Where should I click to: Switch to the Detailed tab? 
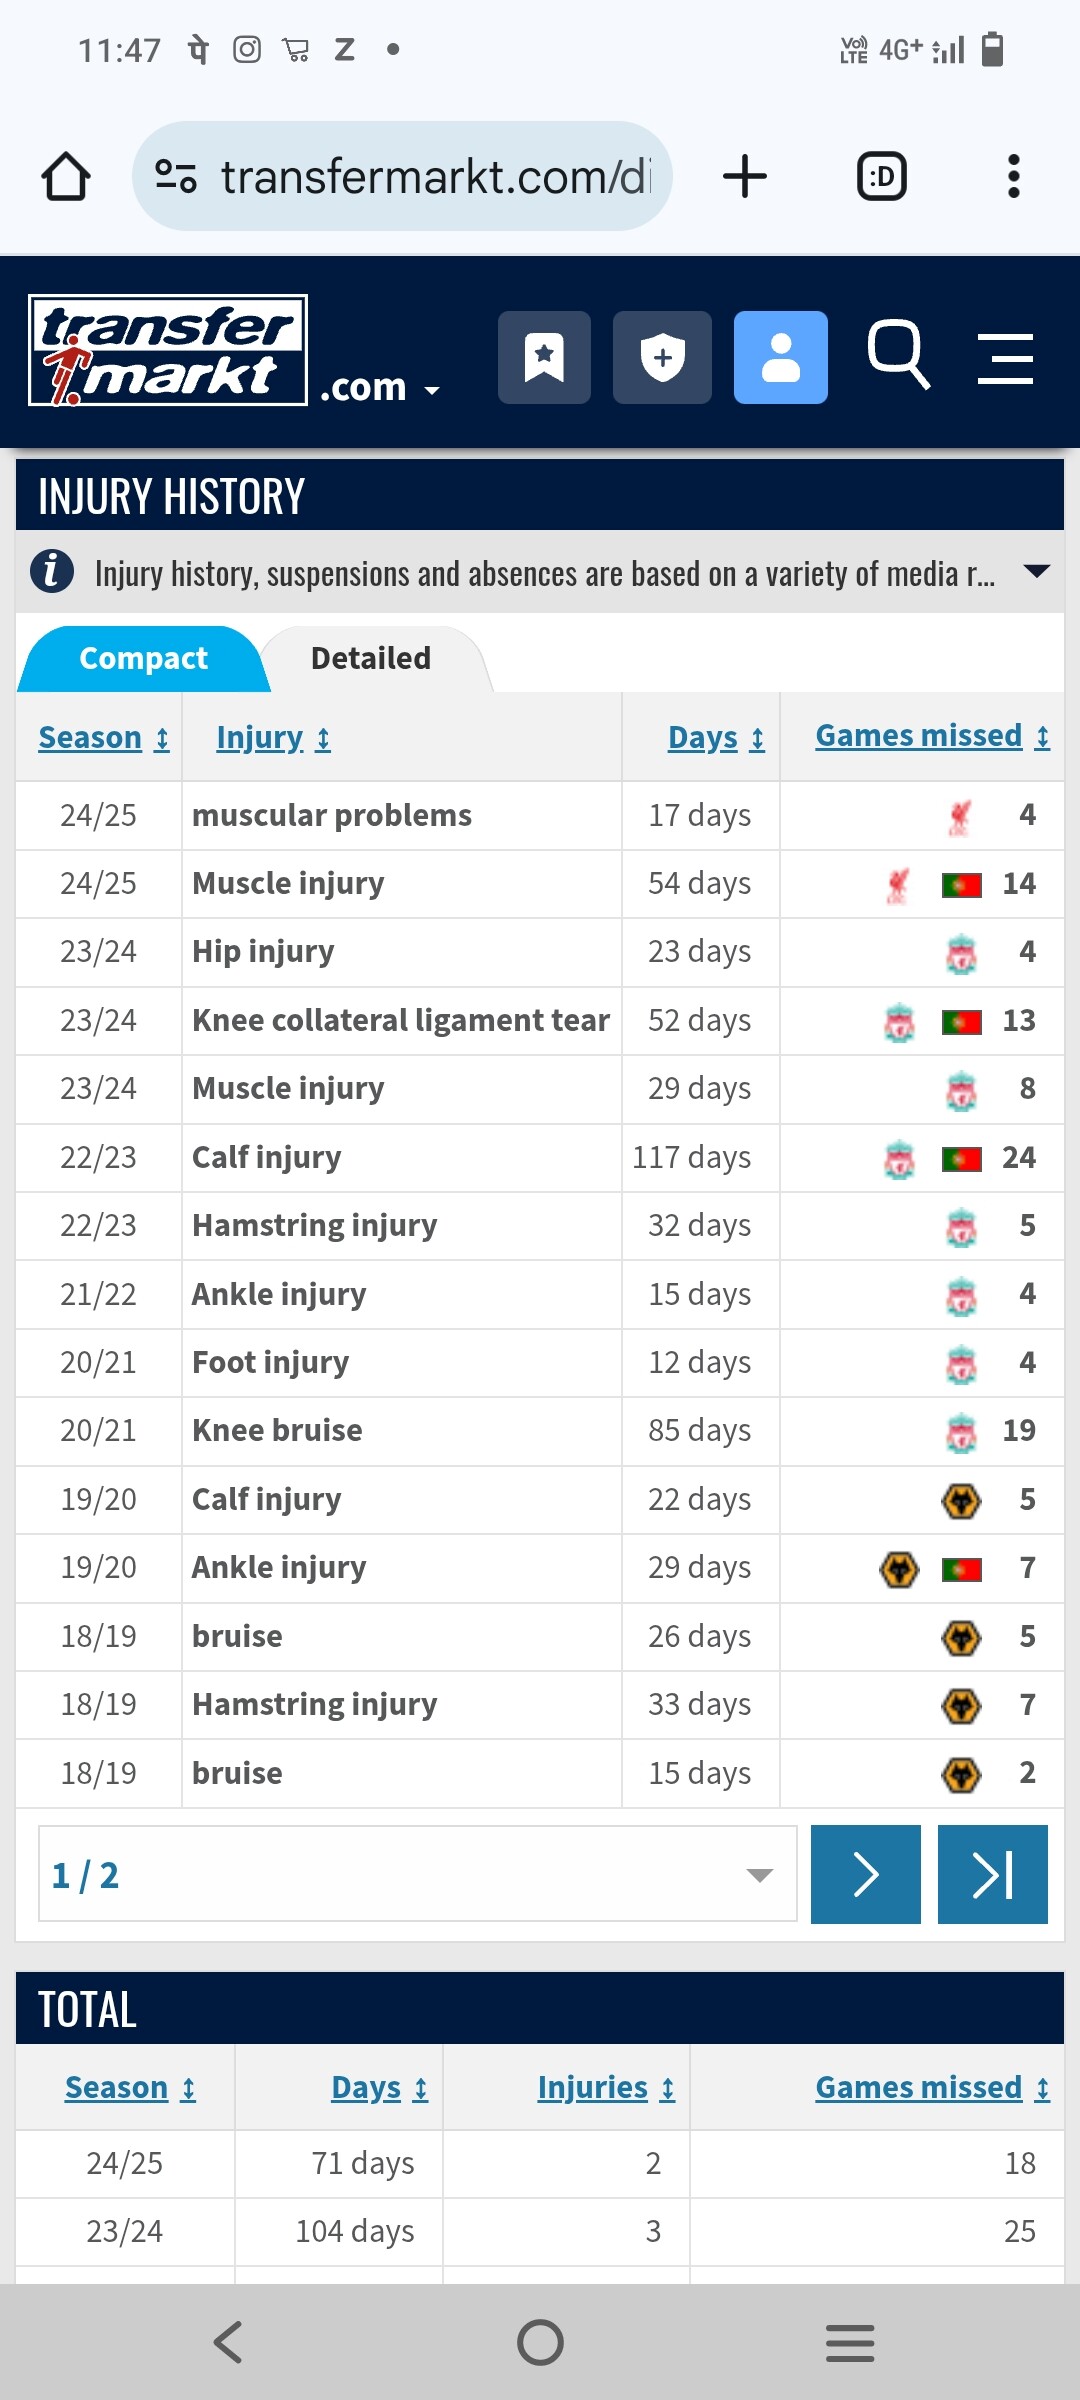tap(371, 658)
